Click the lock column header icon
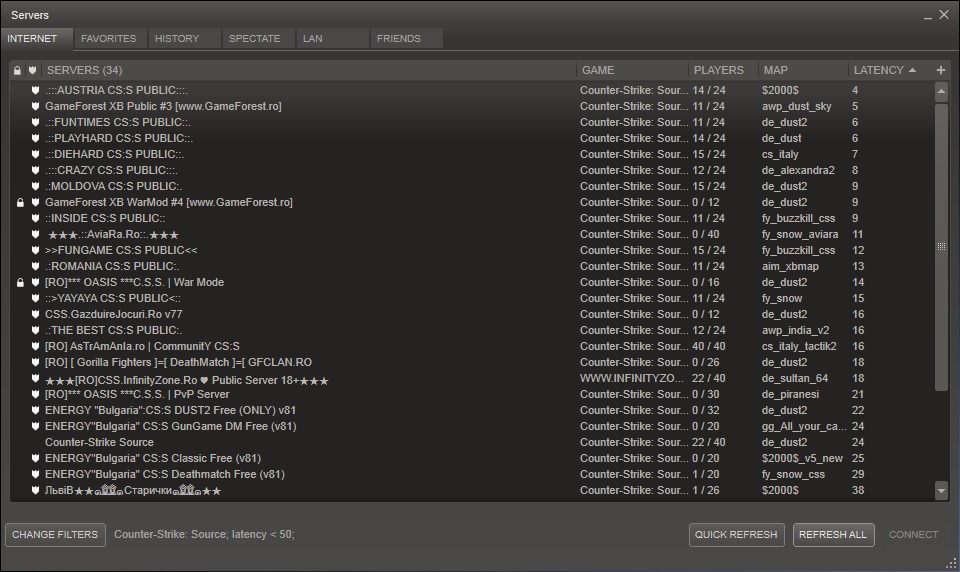The height and width of the screenshot is (572, 960). [x=17, y=70]
